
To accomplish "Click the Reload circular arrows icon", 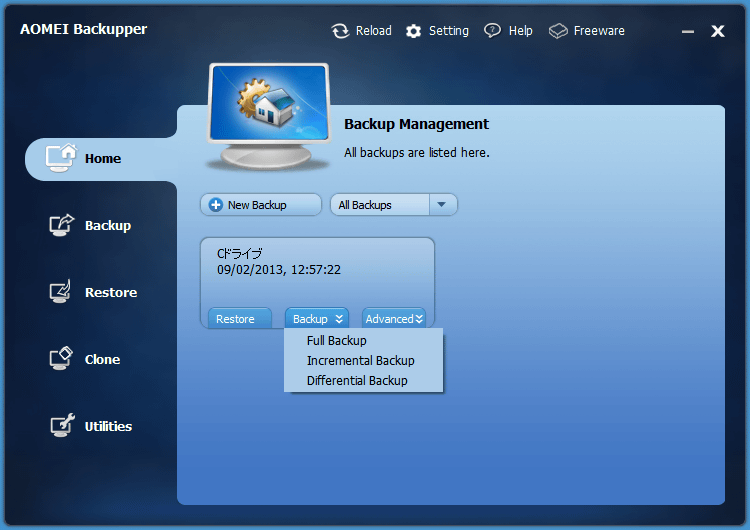I will [x=340, y=31].
